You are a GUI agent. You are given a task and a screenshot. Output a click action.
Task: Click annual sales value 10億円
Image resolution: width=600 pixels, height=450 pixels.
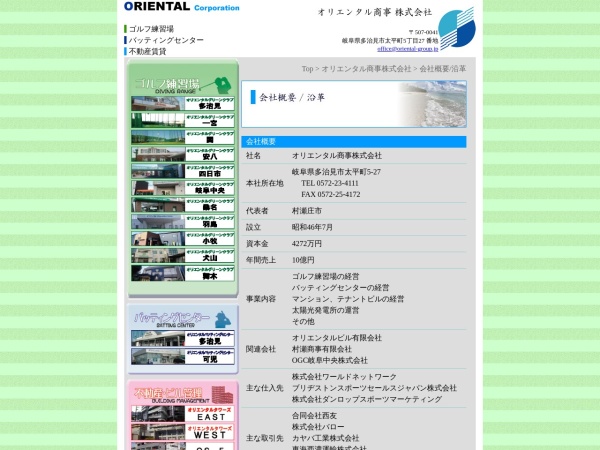point(303,260)
